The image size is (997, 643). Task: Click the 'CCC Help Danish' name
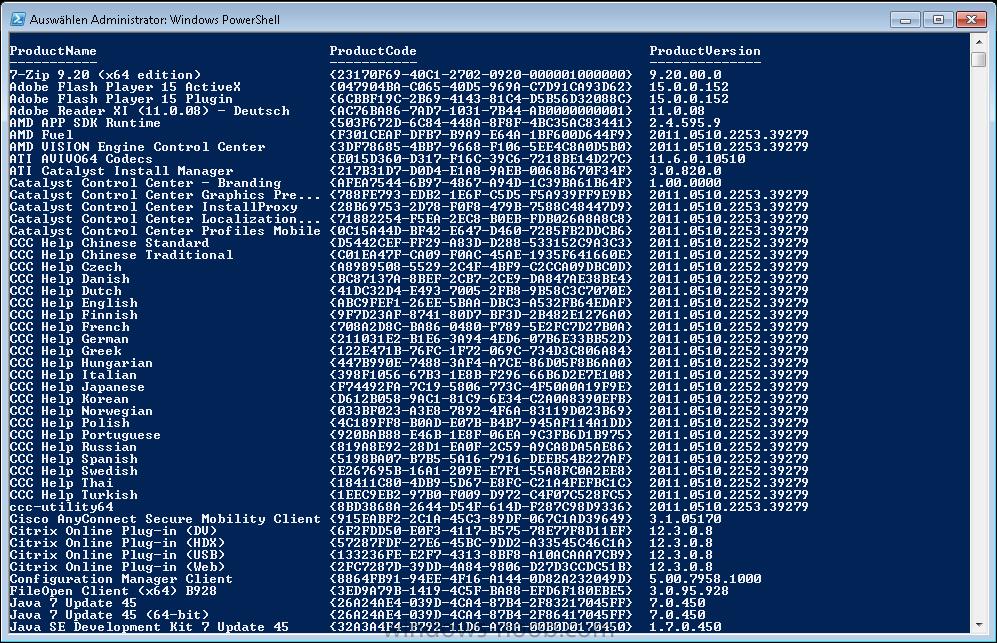click(x=69, y=279)
